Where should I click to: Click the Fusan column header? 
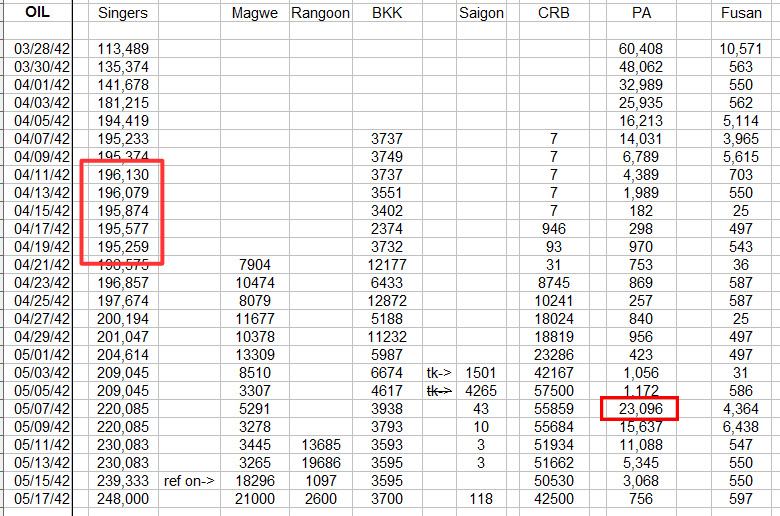[x=741, y=13]
